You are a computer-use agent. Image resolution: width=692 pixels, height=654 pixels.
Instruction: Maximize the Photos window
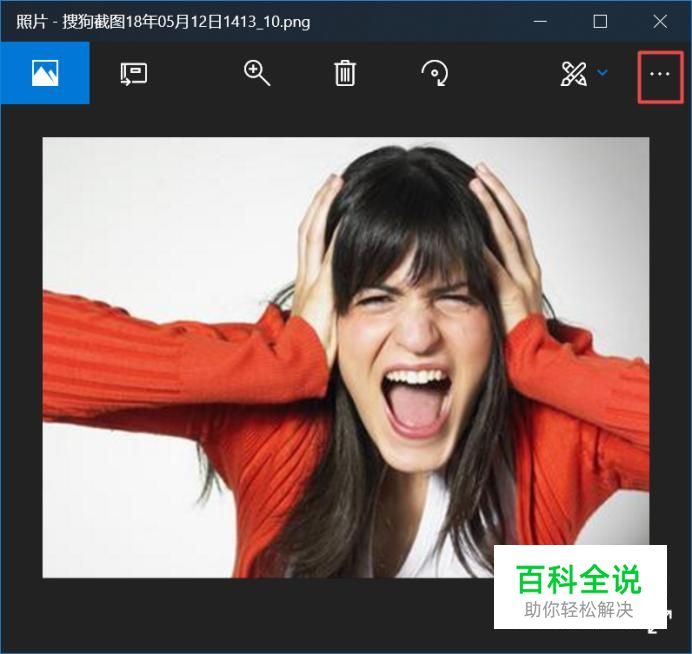click(x=600, y=21)
